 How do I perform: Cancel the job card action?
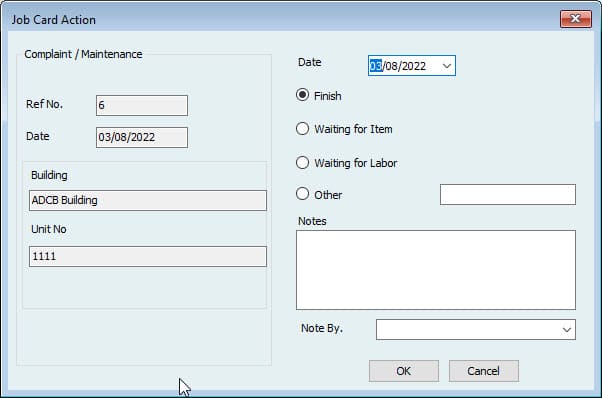point(483,371)
